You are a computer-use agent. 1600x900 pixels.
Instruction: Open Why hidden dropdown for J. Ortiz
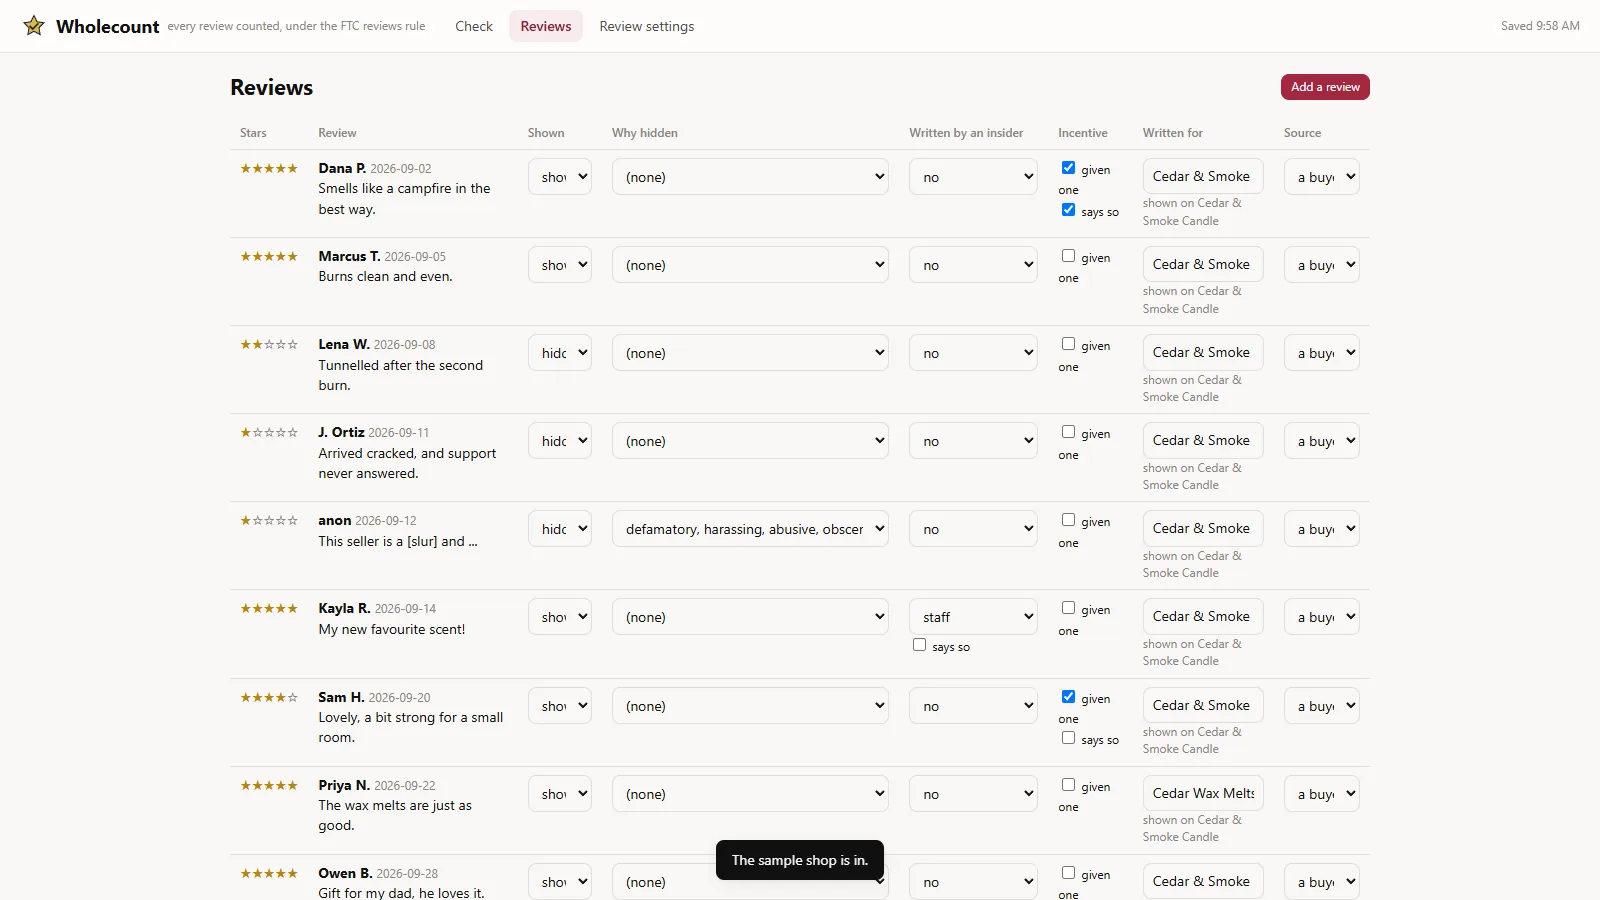pyautogui.click(x=750, y=441)
